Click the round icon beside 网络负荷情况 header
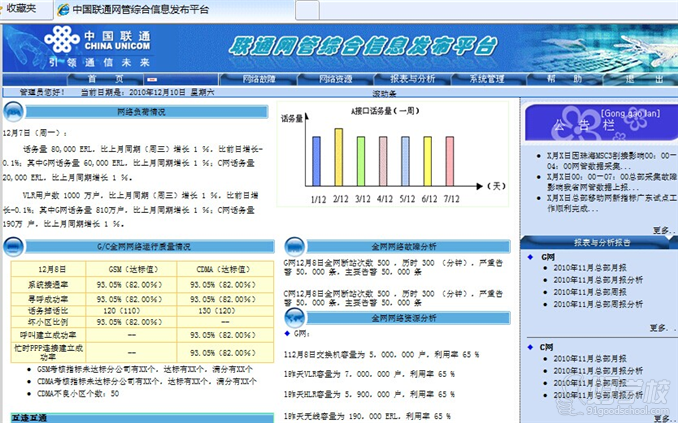678x423 pixels. pos(13,112)
